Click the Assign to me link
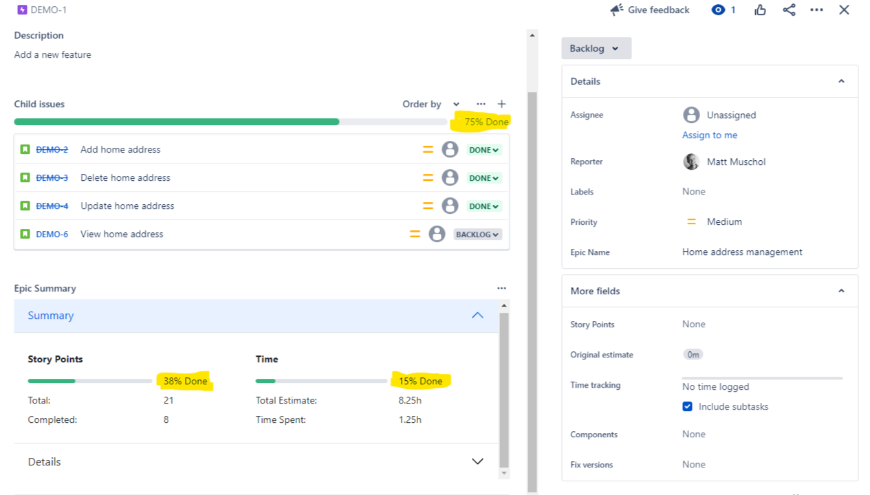This screenshot has height=495, width=870. (x=709, y=135)
